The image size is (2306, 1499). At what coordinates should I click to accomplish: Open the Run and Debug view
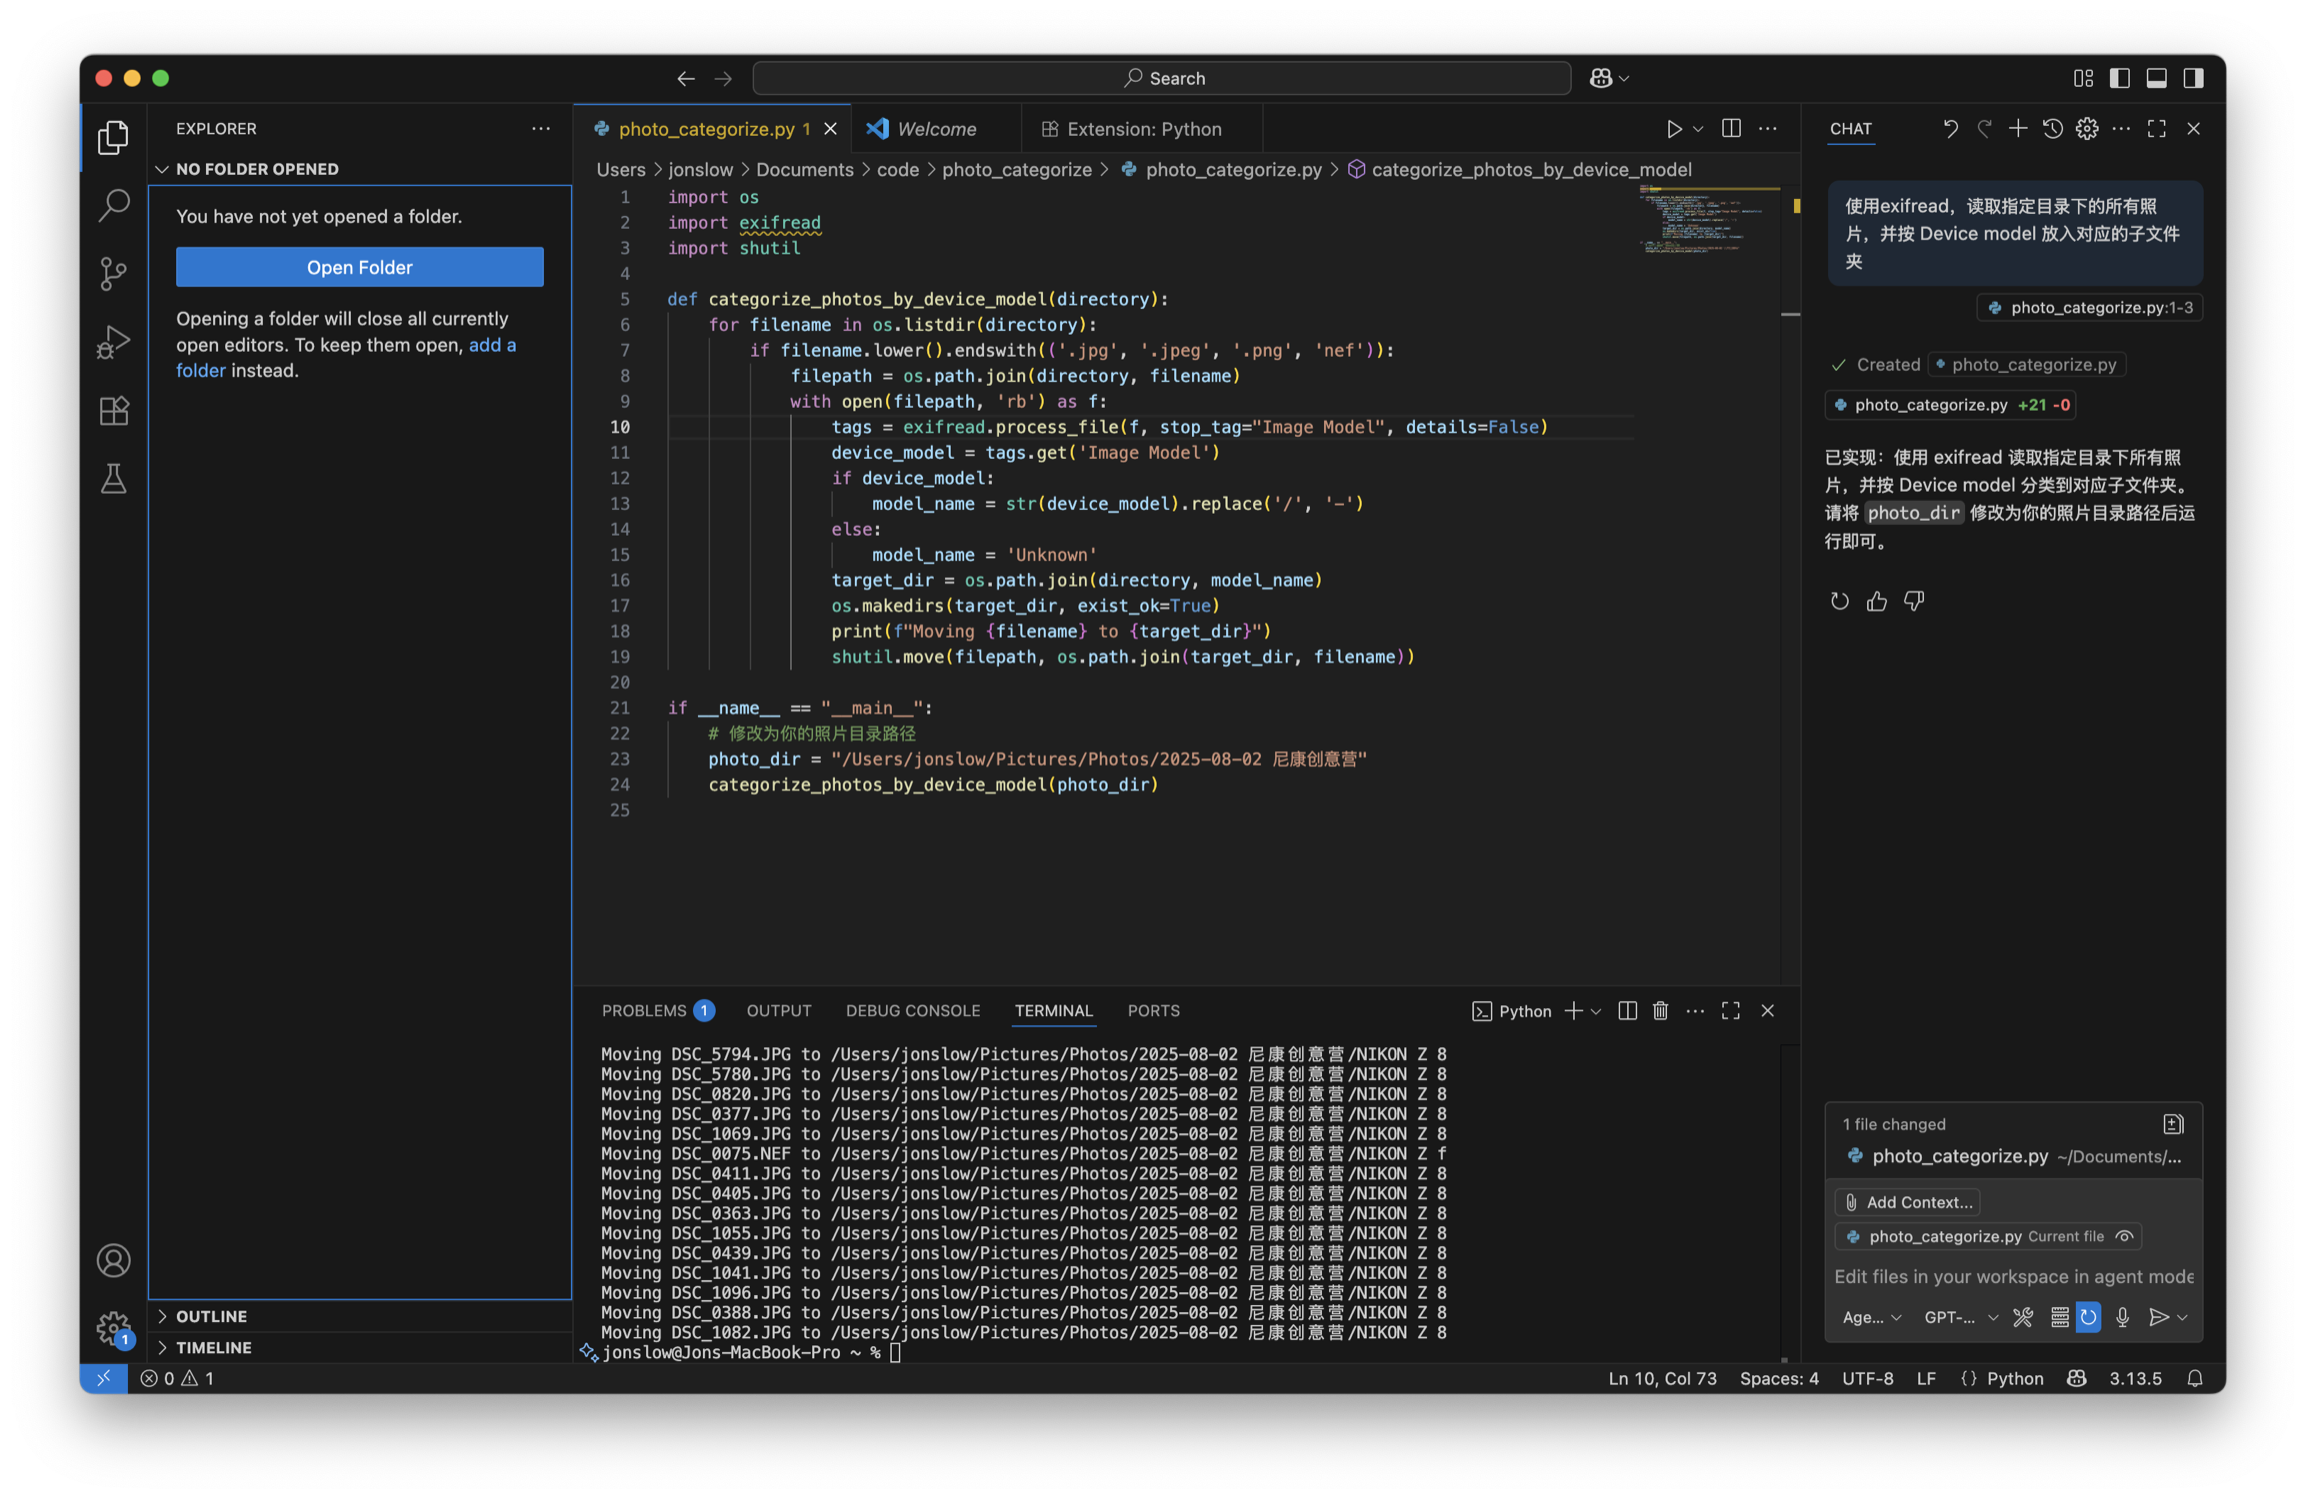114,342
